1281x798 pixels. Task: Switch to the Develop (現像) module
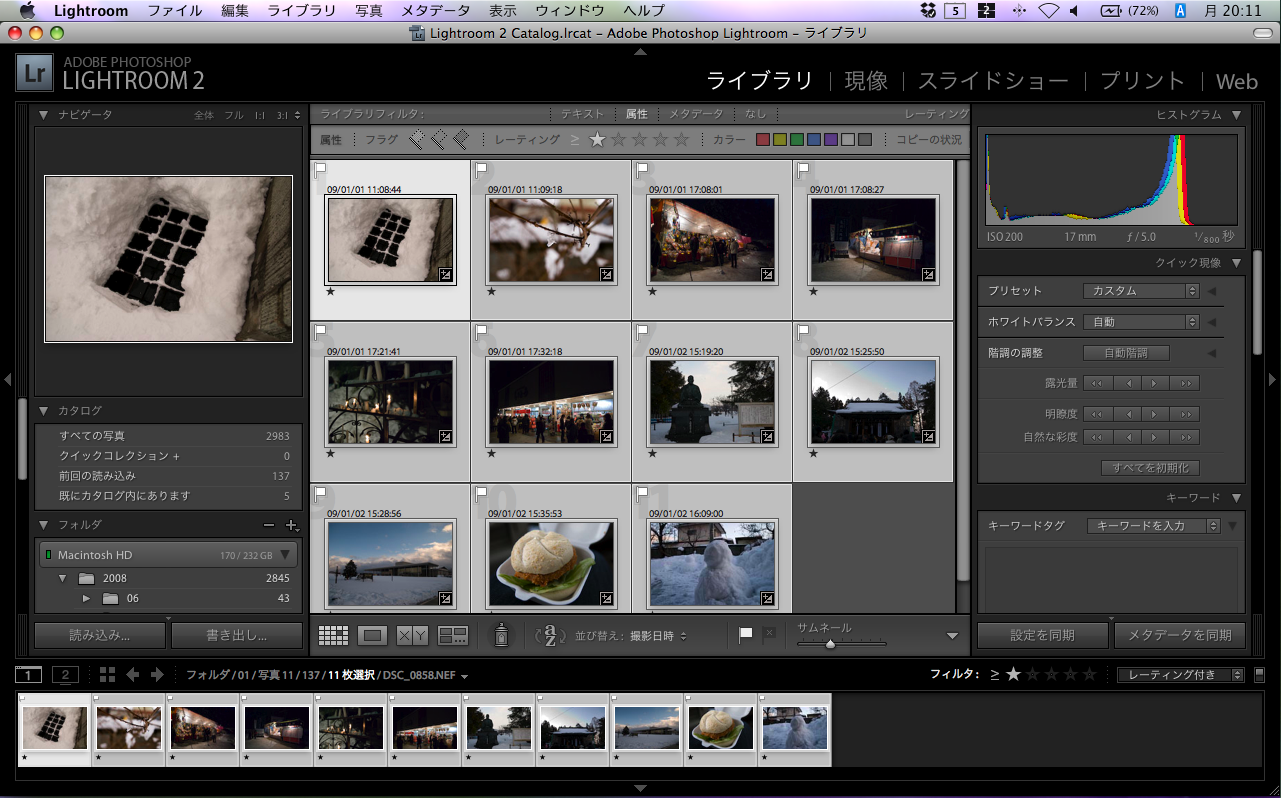[865, 81]
